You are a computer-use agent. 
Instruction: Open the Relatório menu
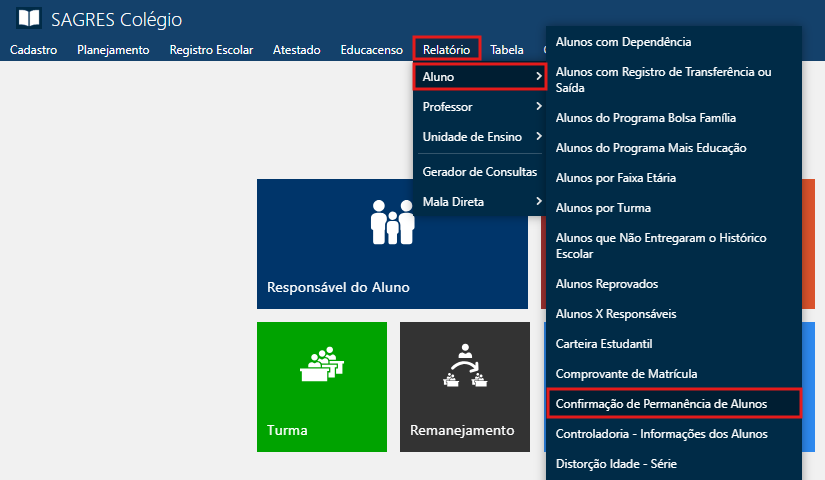446,49
